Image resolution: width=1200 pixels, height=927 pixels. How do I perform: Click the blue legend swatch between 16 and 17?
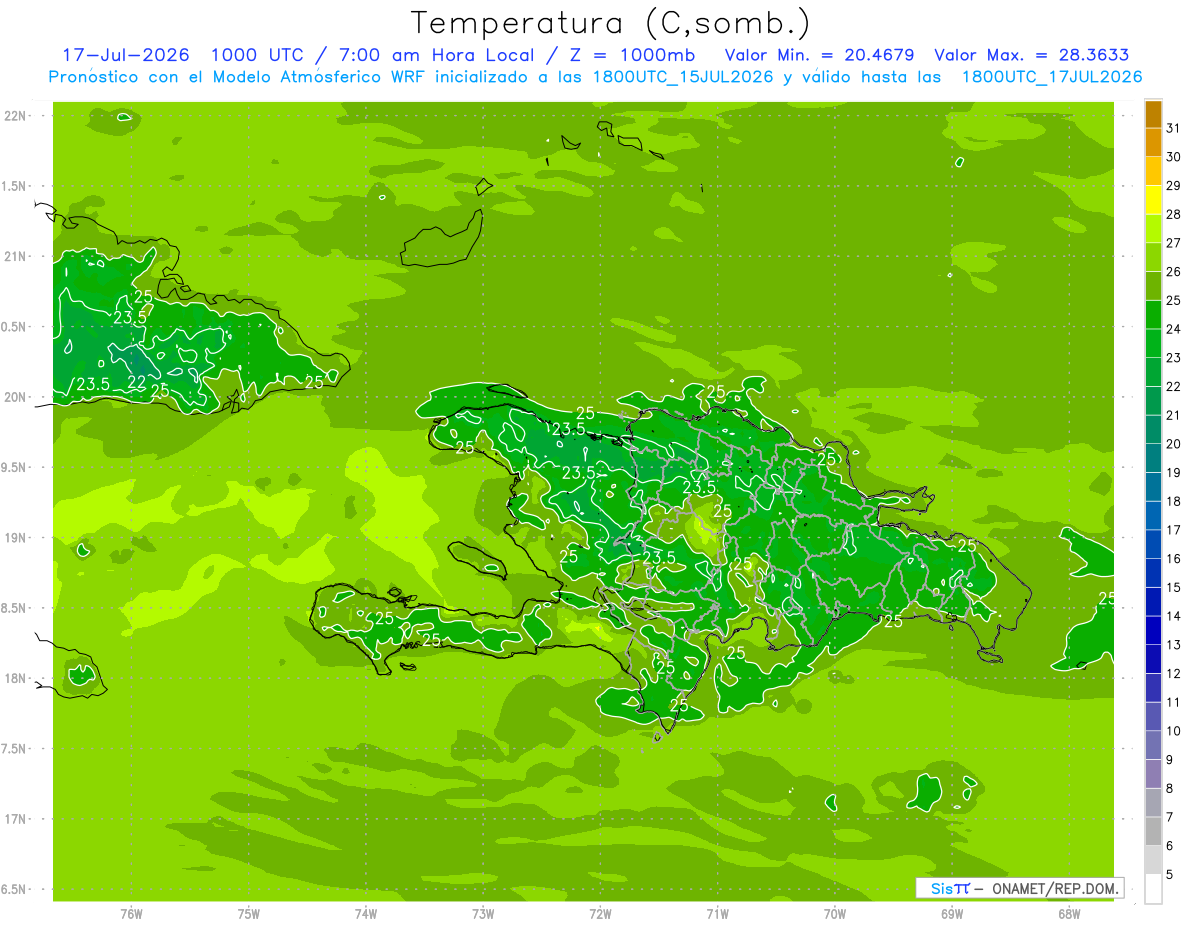point(1153,545)
